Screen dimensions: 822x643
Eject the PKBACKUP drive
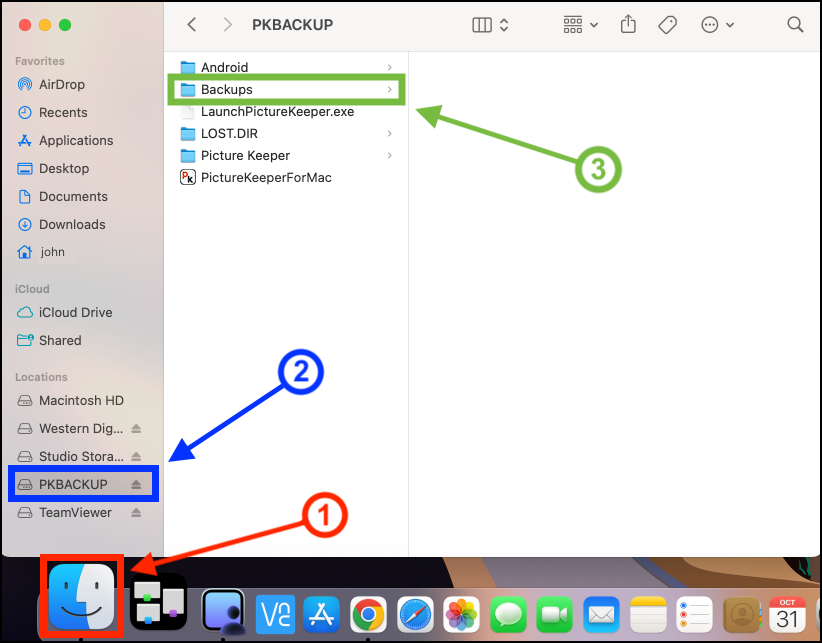136,484
